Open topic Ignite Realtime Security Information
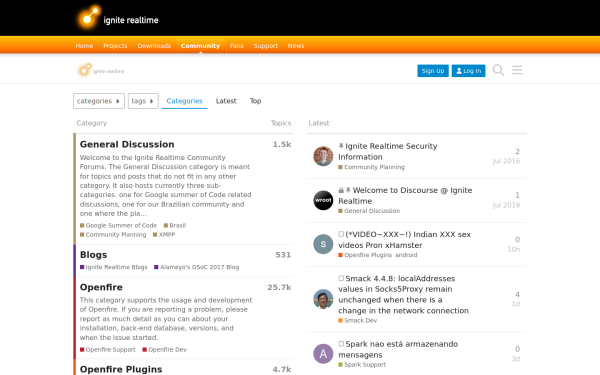The width and height of the screenshot is (600, 375). 388,152
